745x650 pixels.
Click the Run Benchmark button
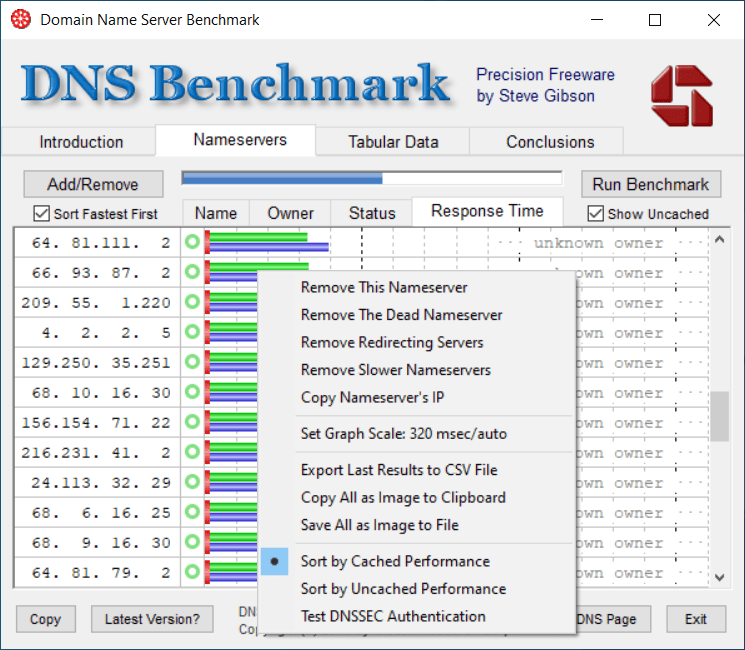(651, 184)
